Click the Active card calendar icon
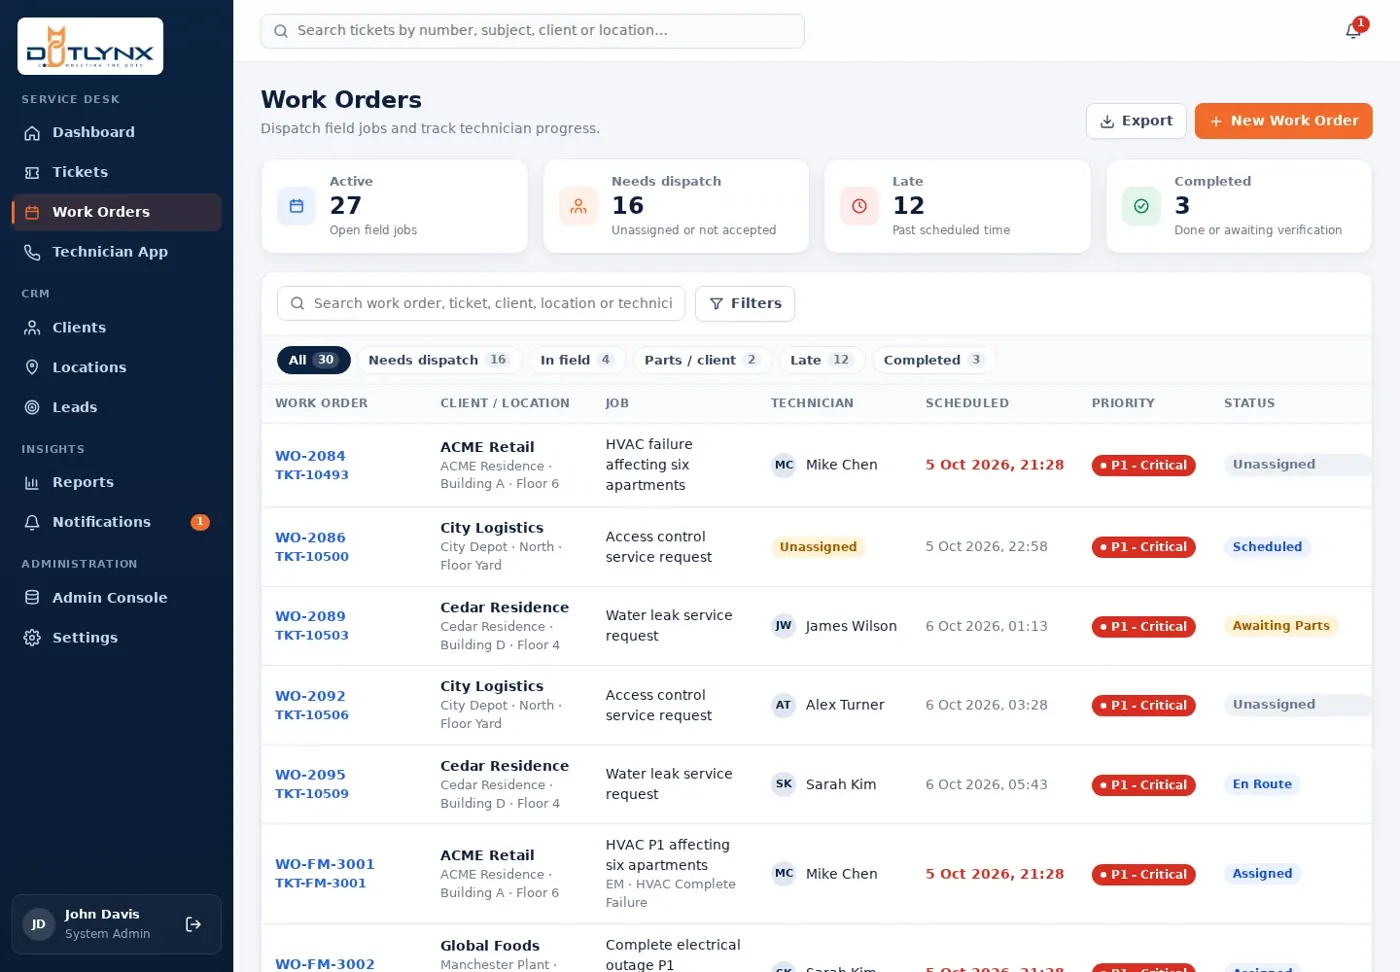Screen dimensions: 1400x972 [296, 206]
